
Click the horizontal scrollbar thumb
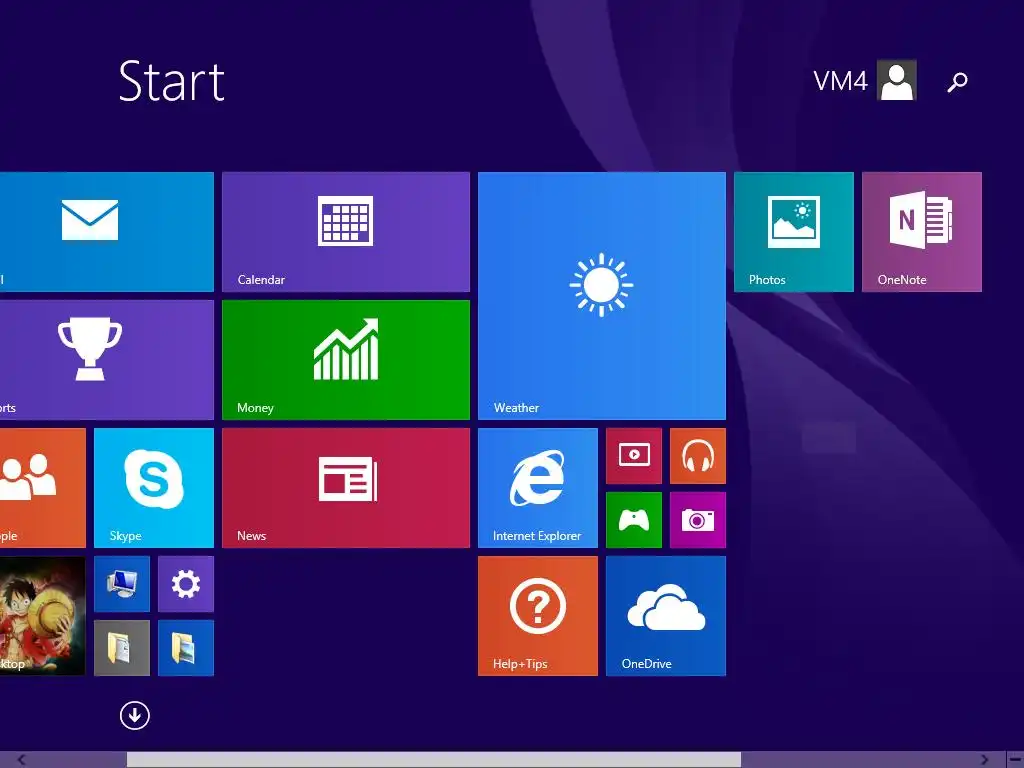[434, 760]
